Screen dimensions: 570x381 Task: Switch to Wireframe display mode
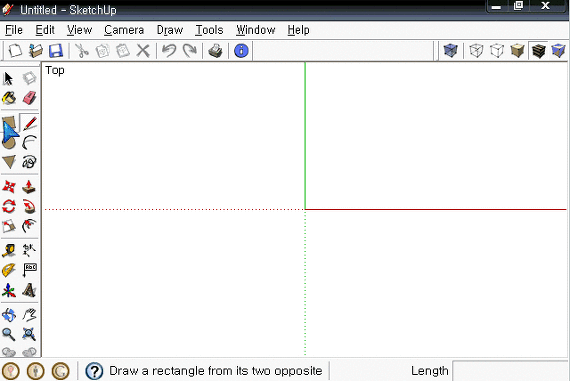point(476,51)
